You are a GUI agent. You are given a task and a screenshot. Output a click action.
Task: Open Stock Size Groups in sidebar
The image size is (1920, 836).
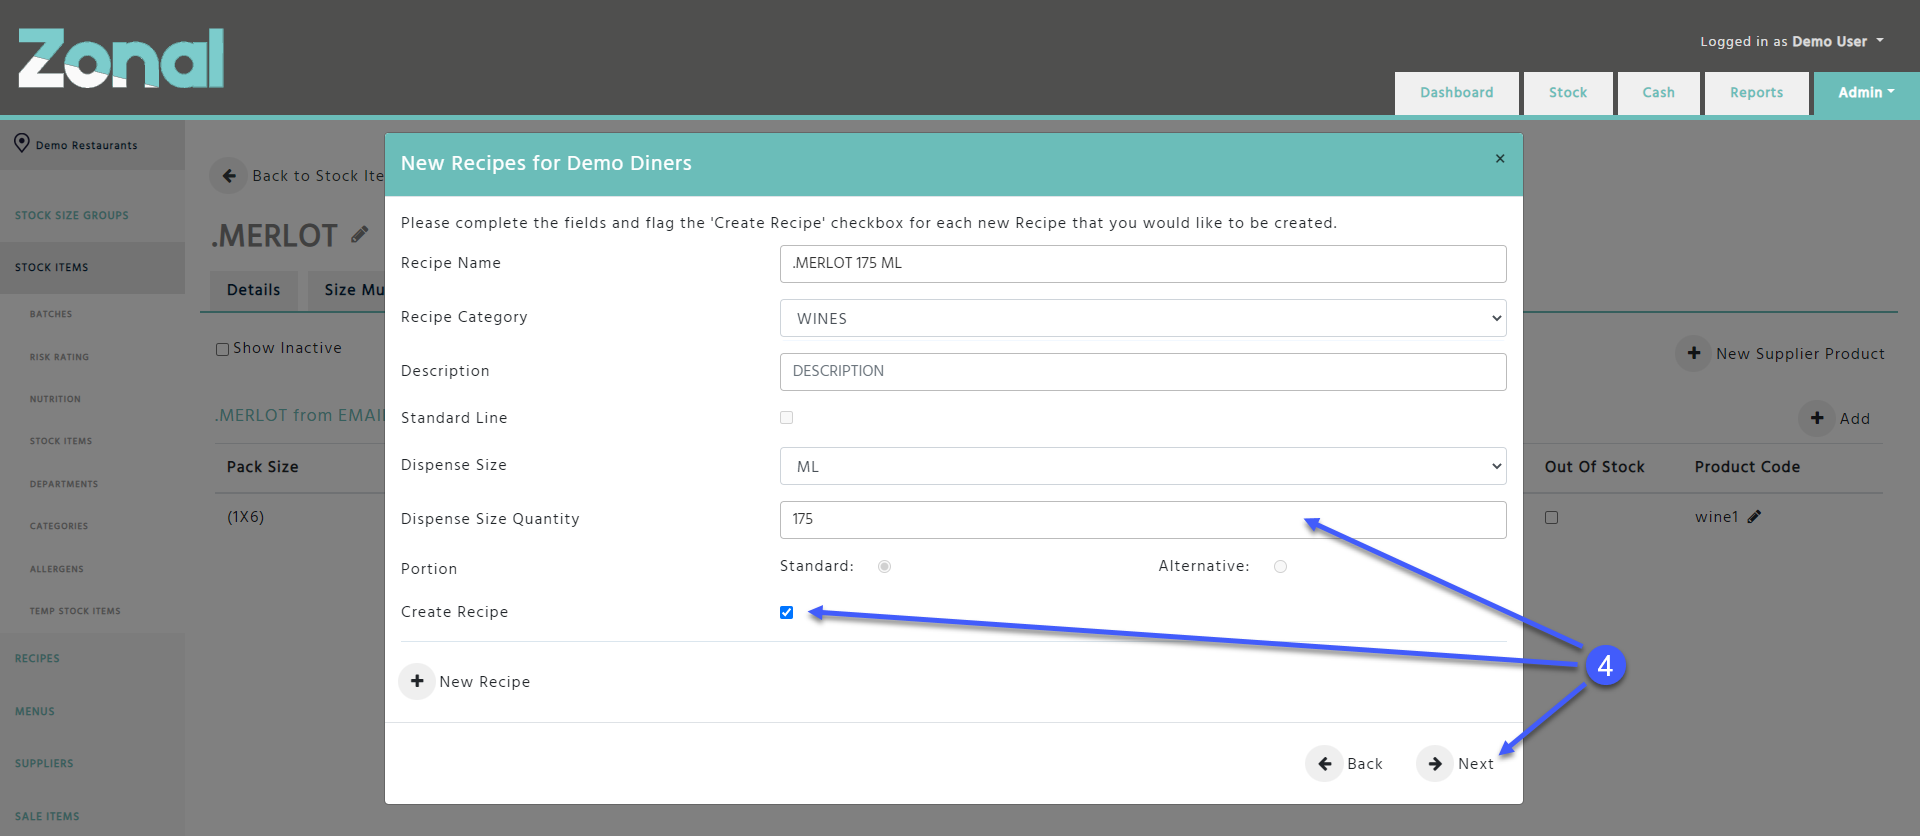pyautogui.click(x=72, y=215)
